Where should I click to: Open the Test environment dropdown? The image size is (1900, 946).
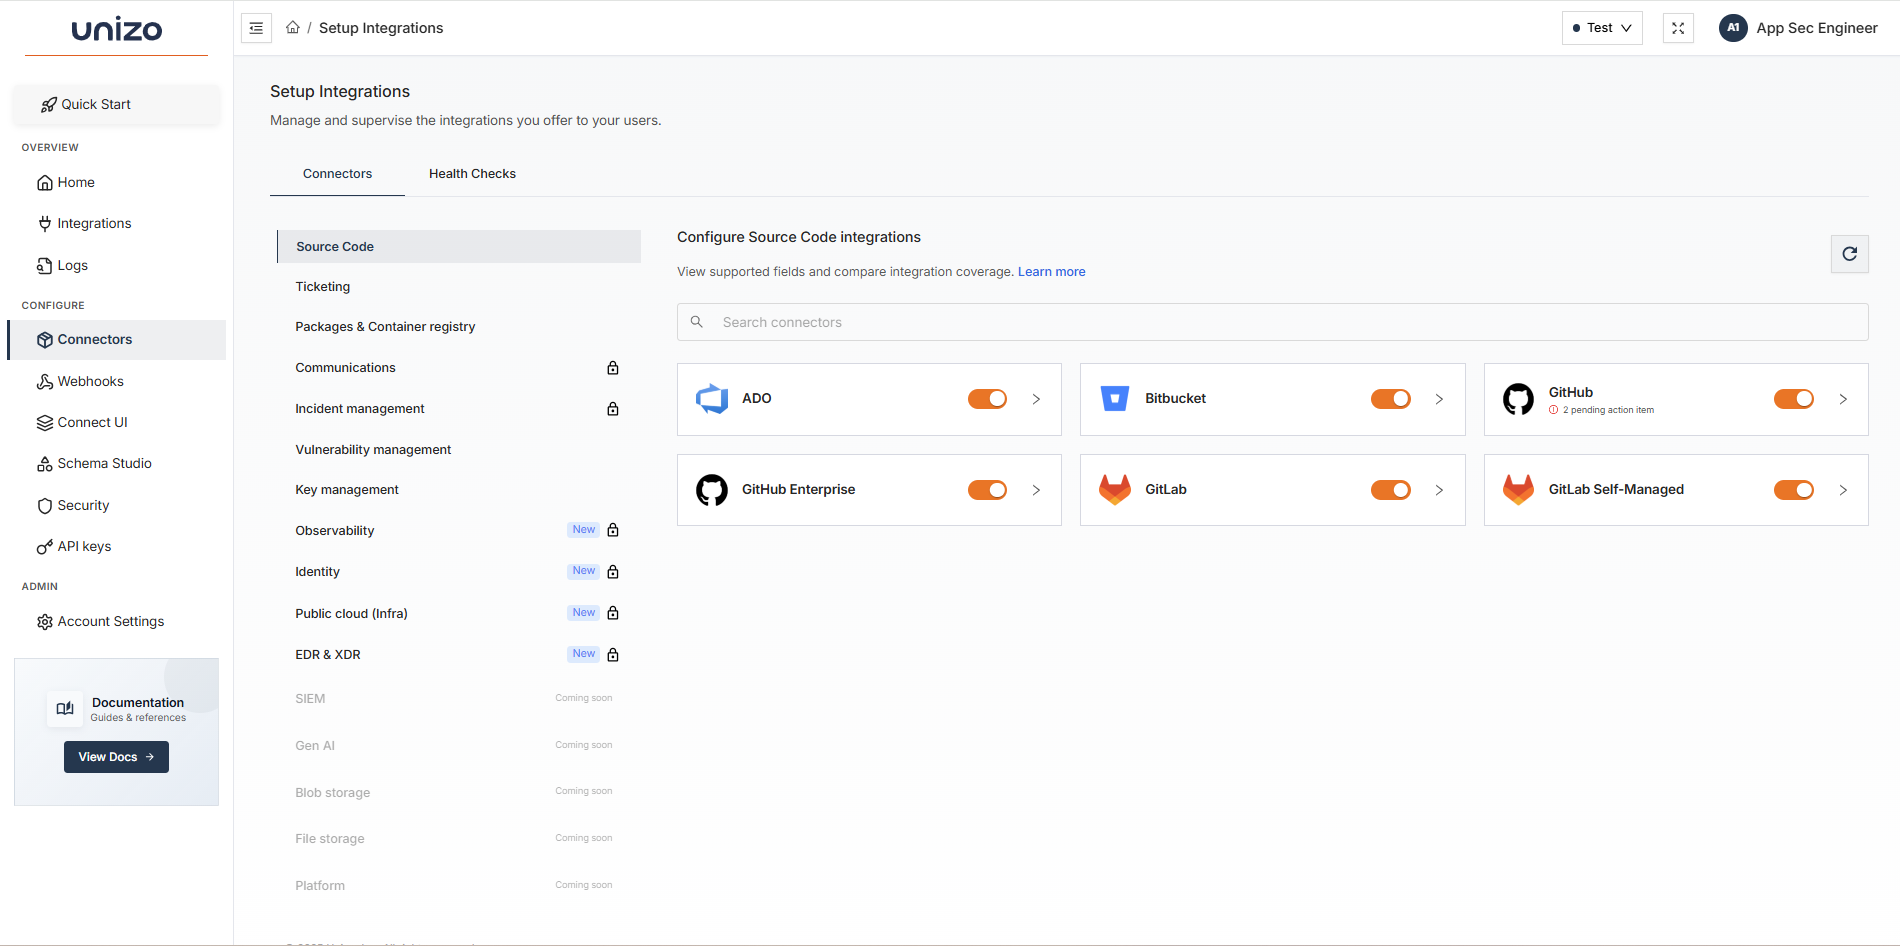tap(1601, 28)
